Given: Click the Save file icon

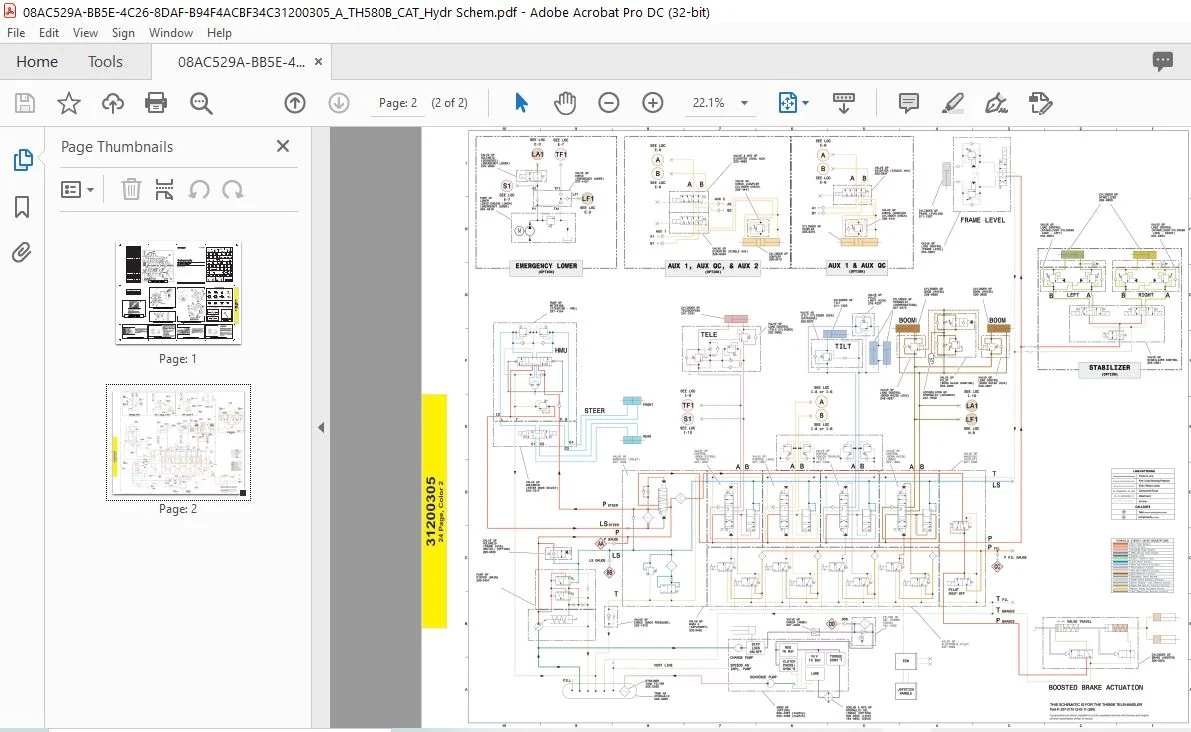Looking at the screenshot, I should click(25, 103).
